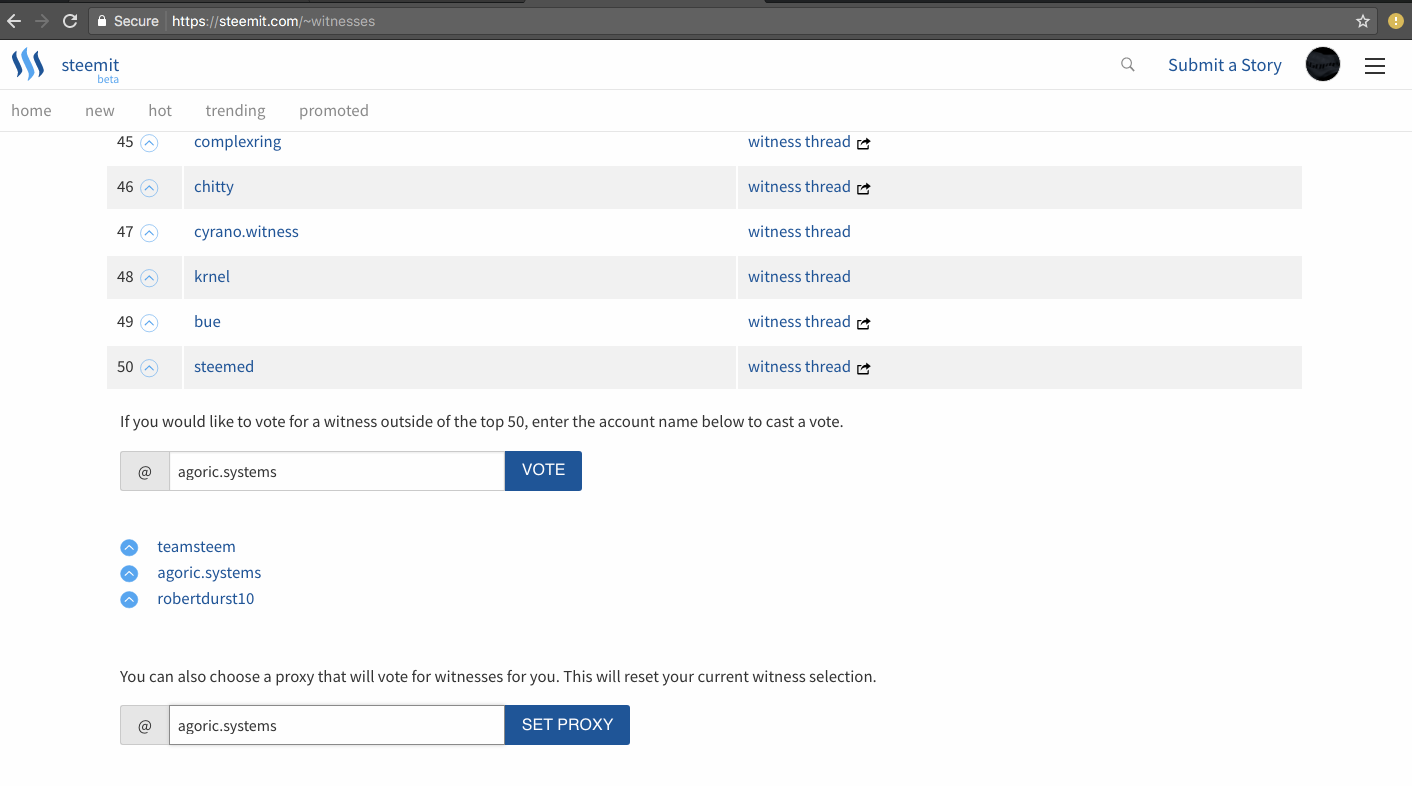
Task: Click the user avatar picture
Action: tap(1323, 65)
